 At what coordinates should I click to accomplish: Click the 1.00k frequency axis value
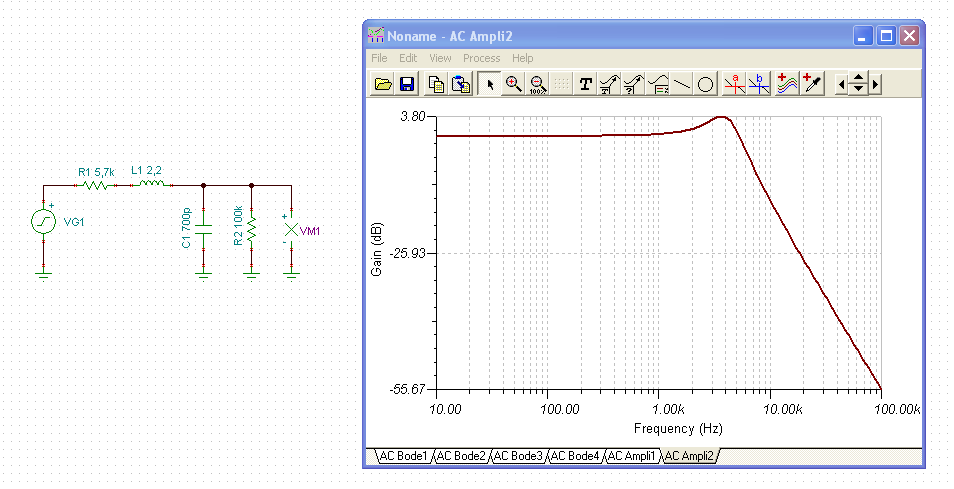[668, 409]
